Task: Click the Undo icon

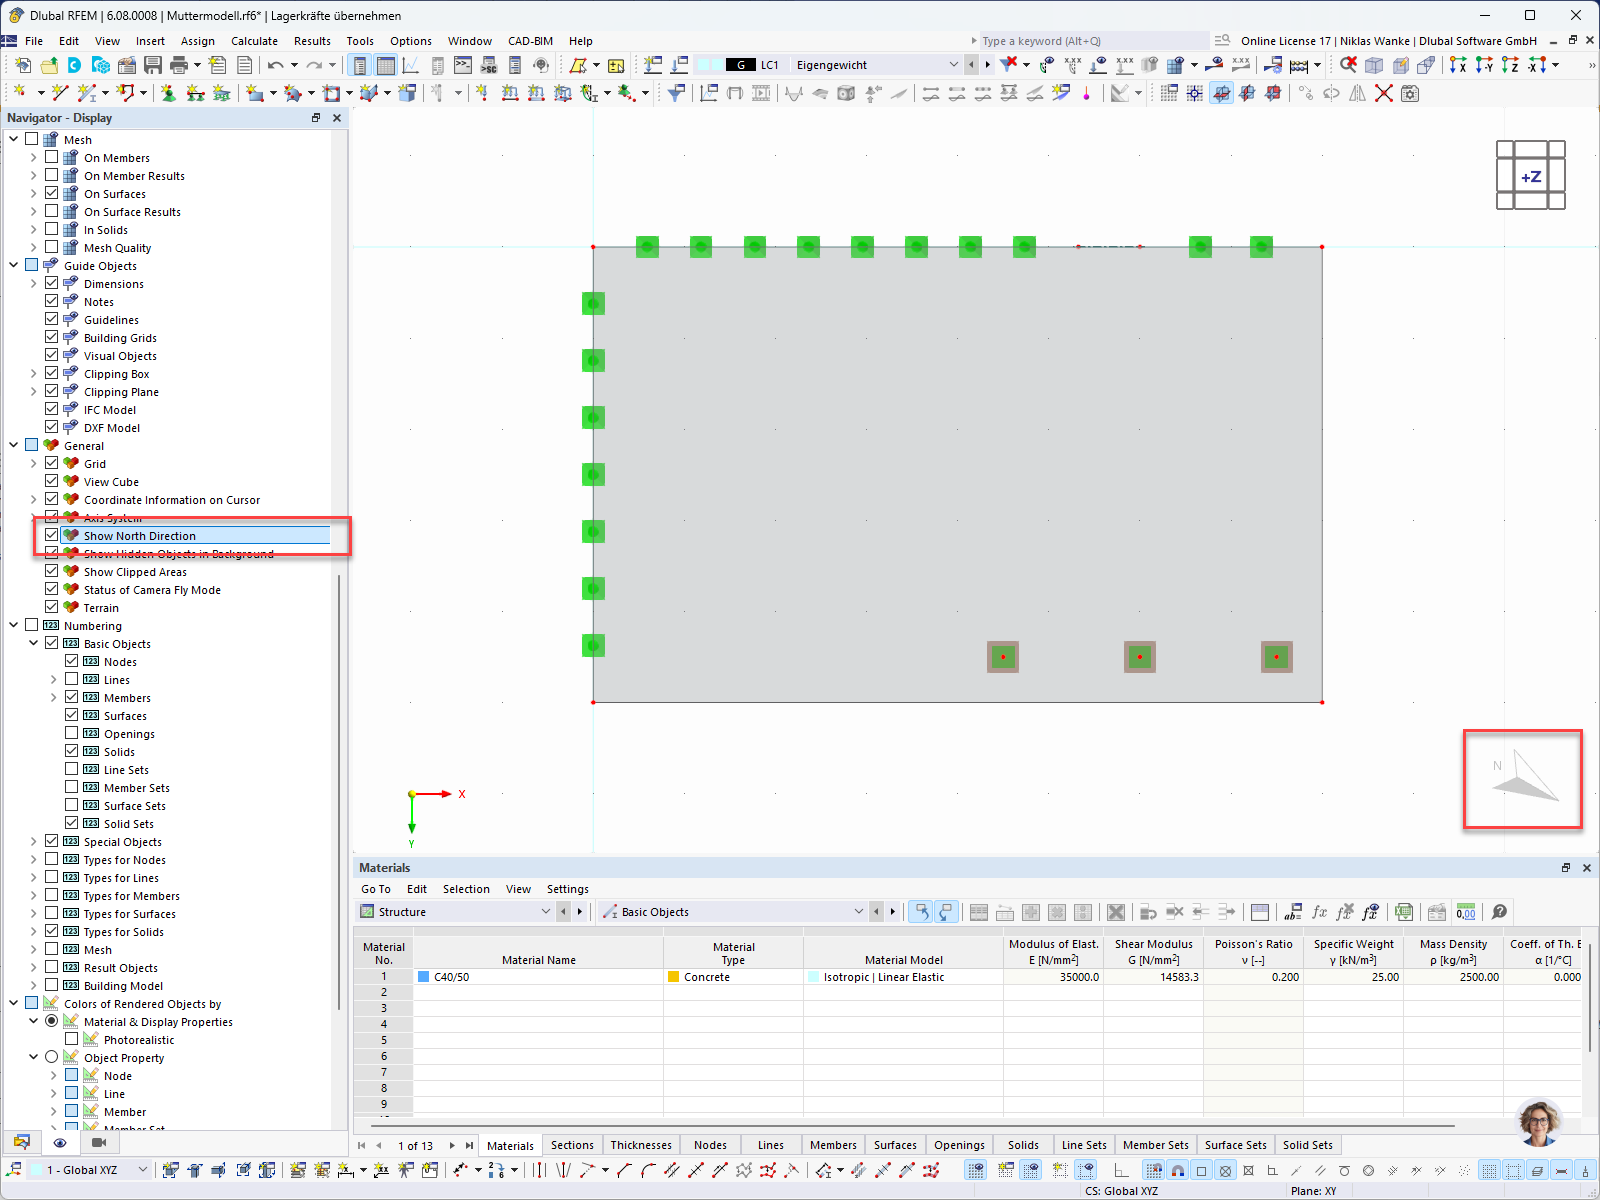Action: 278,65
